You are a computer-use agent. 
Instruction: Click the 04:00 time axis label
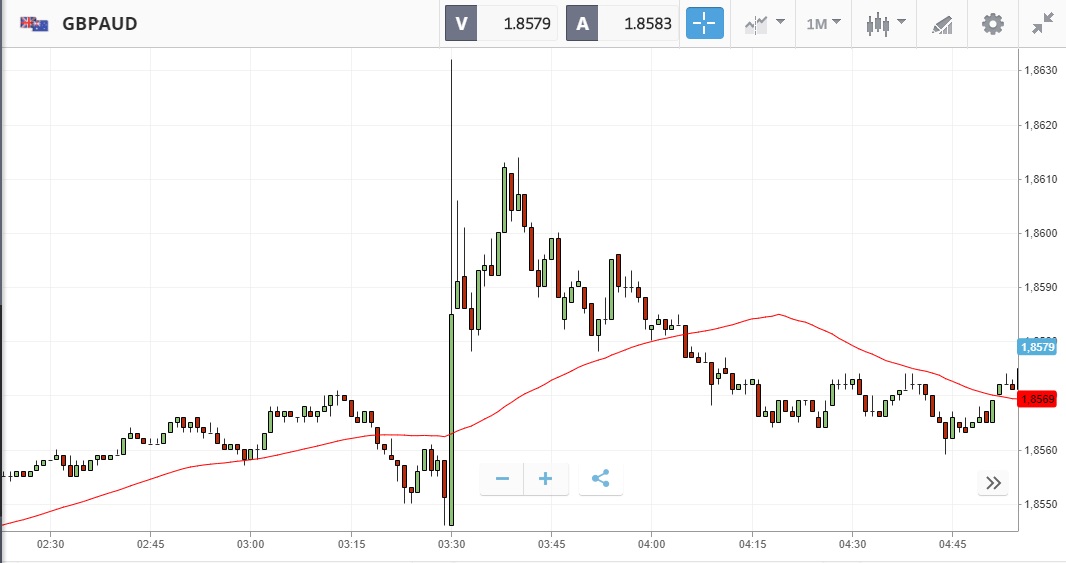(x=652, y=544)
